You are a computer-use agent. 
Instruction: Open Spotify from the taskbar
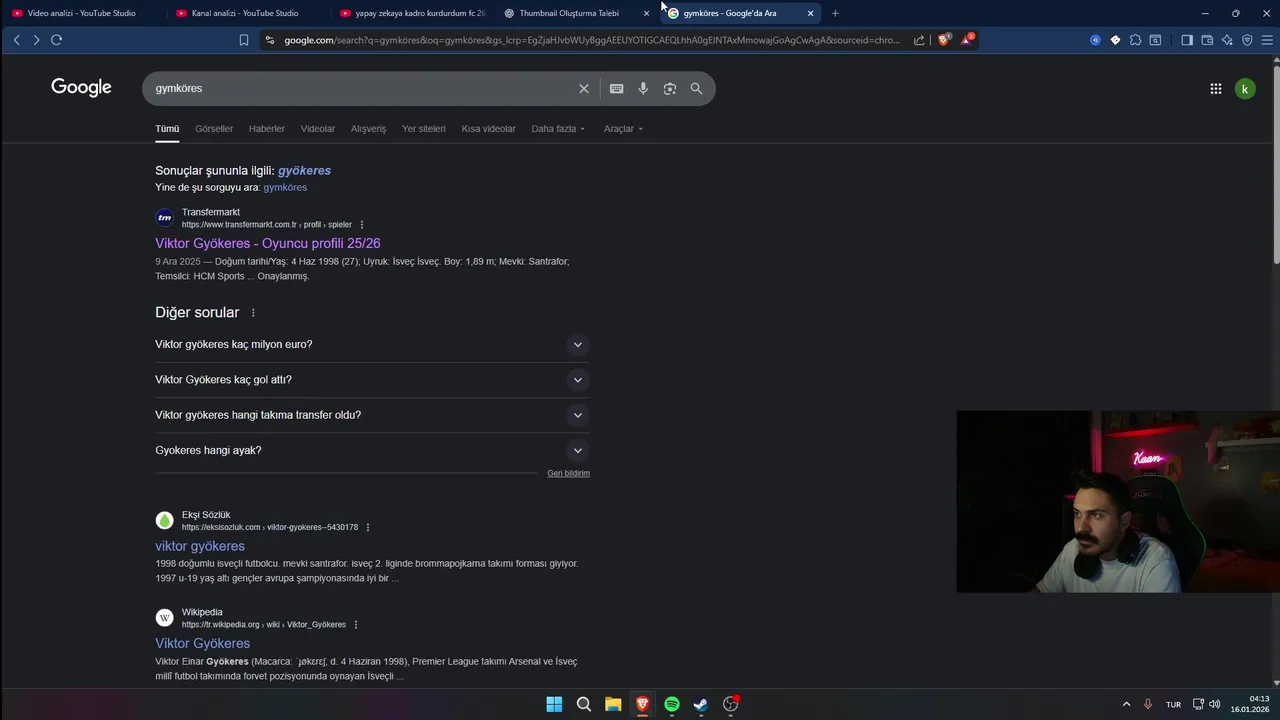click(x=672, y=705)
